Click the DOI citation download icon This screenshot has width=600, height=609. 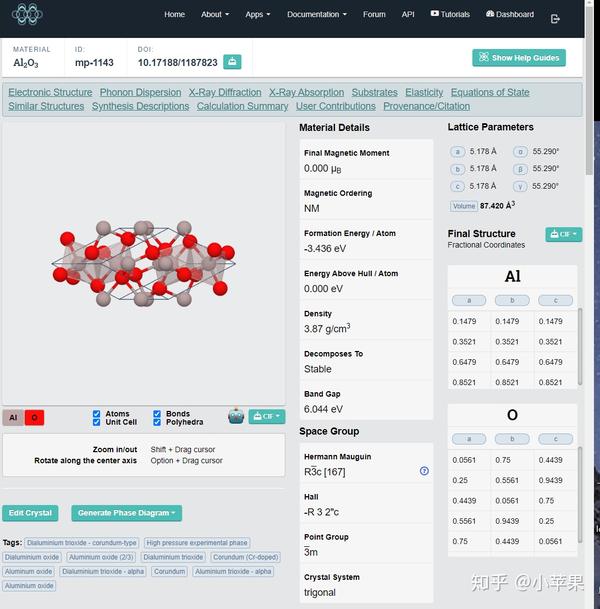point(232,62)
